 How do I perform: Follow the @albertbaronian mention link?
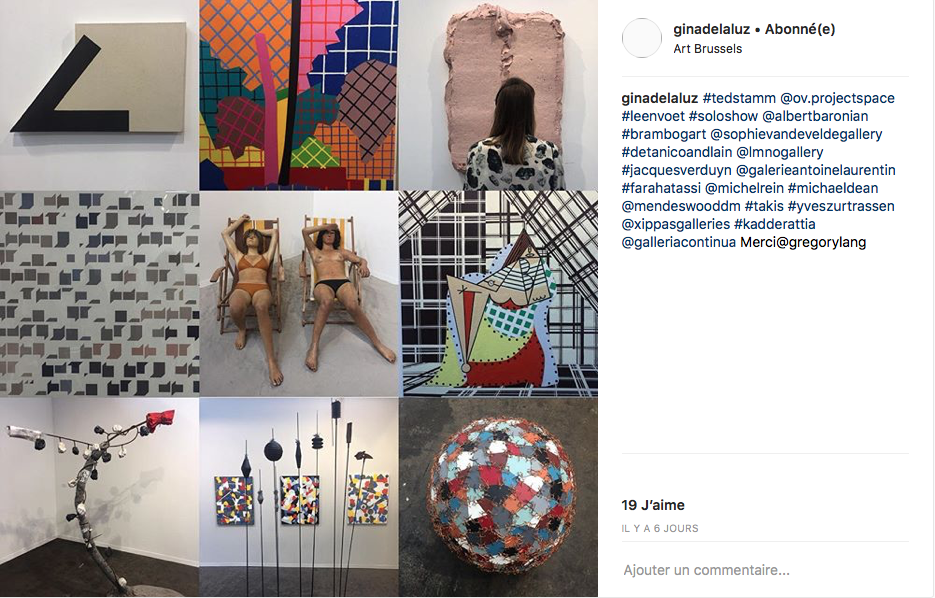[x=815, y=116]
